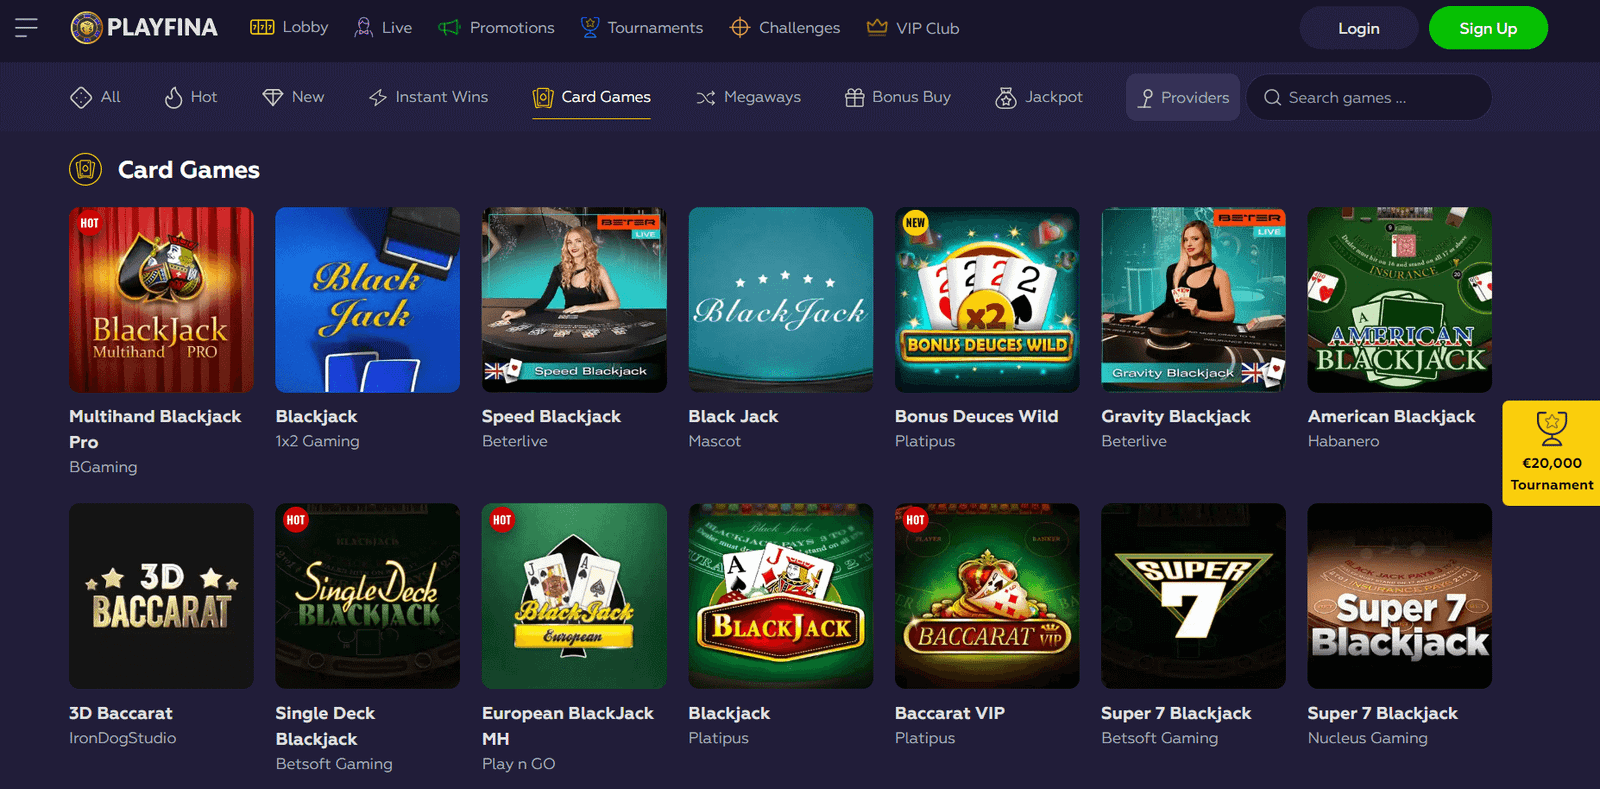1600x789 pixels.
Task: Click the Live dealer icon
Action: pos(364,28)
